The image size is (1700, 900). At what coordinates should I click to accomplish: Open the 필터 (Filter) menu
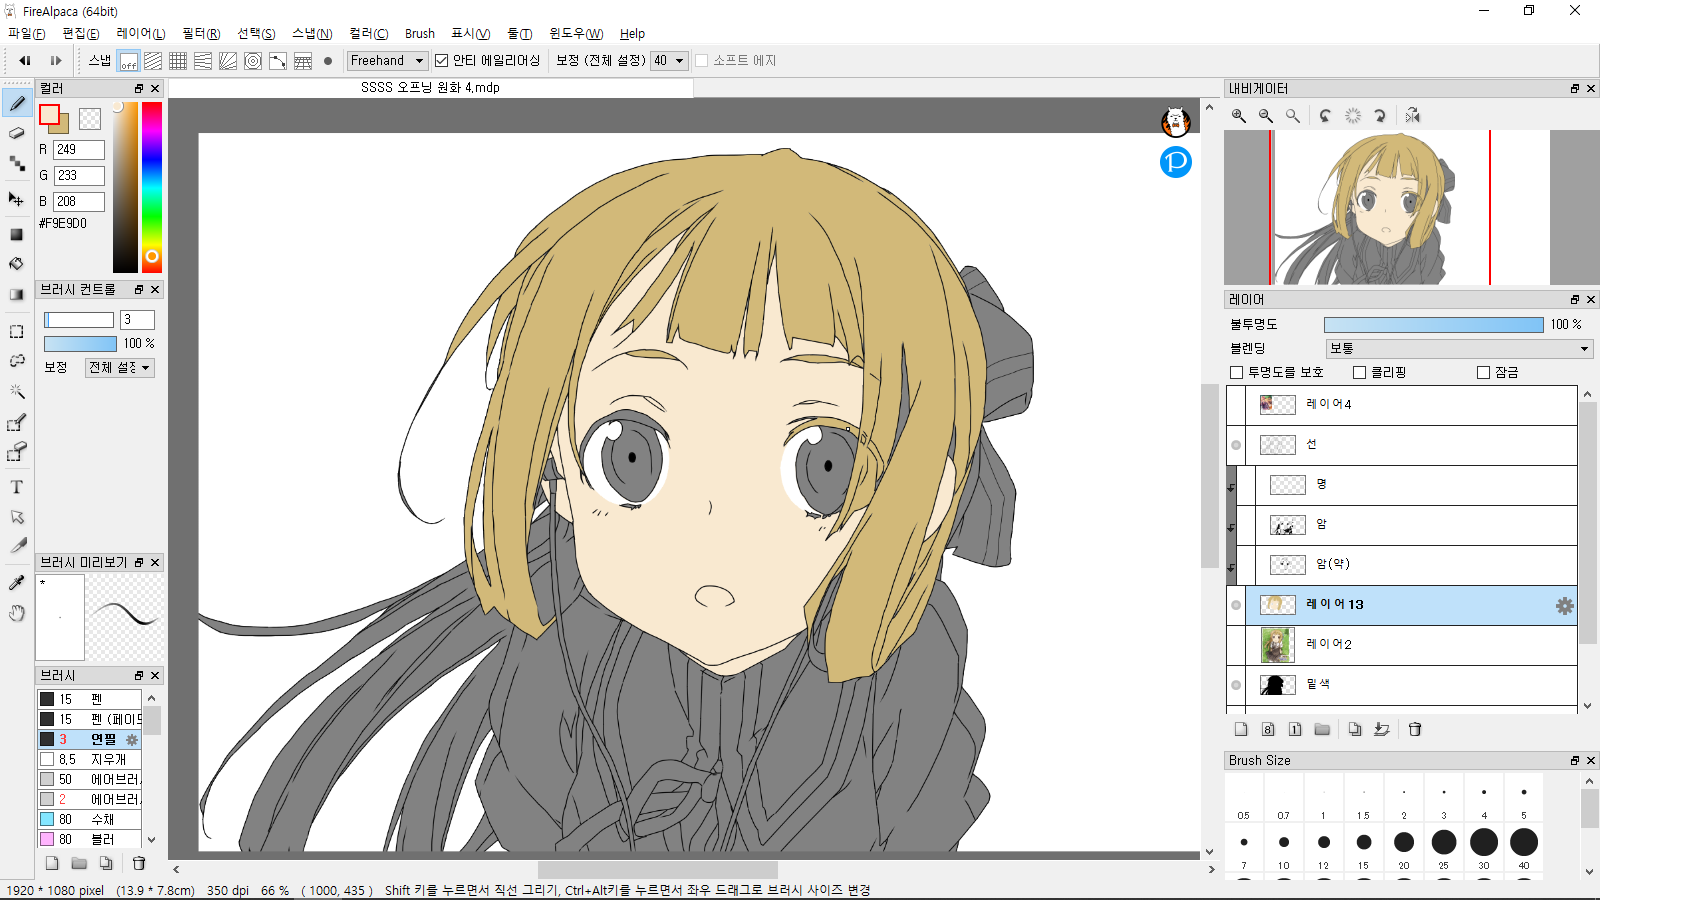point(201,33)
